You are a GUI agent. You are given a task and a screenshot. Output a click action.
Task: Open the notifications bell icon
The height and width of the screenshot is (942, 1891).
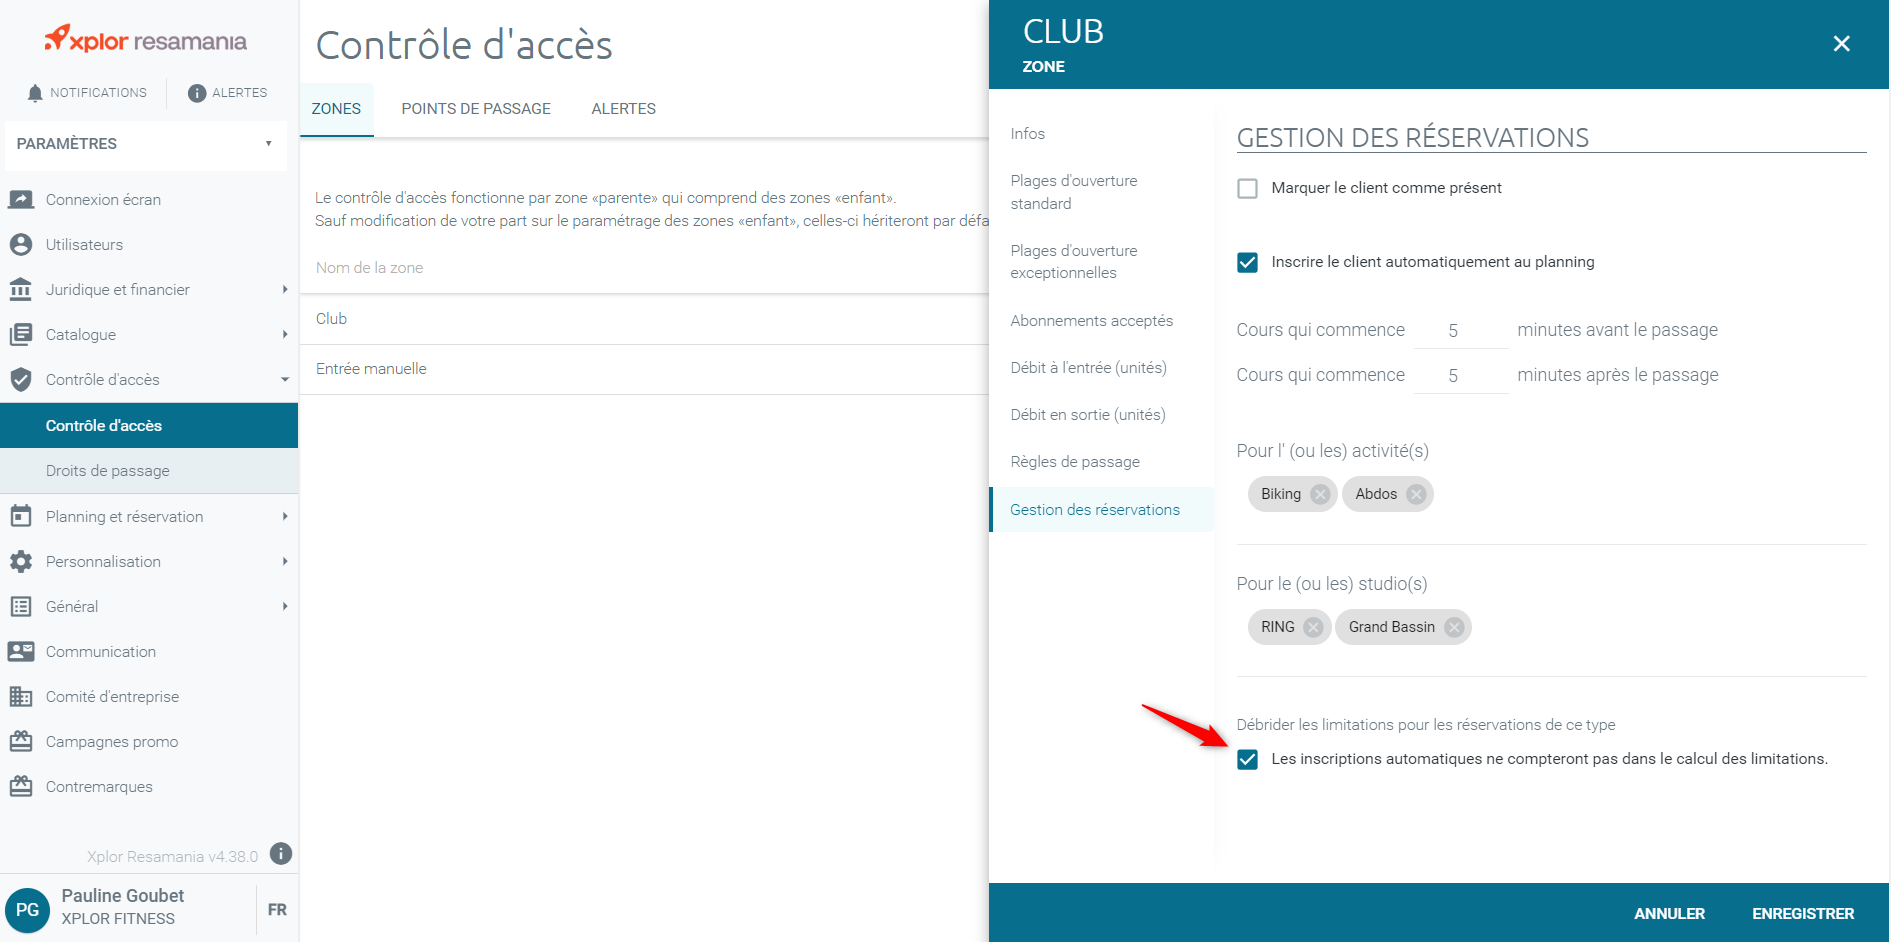click(x=35, y=93)
